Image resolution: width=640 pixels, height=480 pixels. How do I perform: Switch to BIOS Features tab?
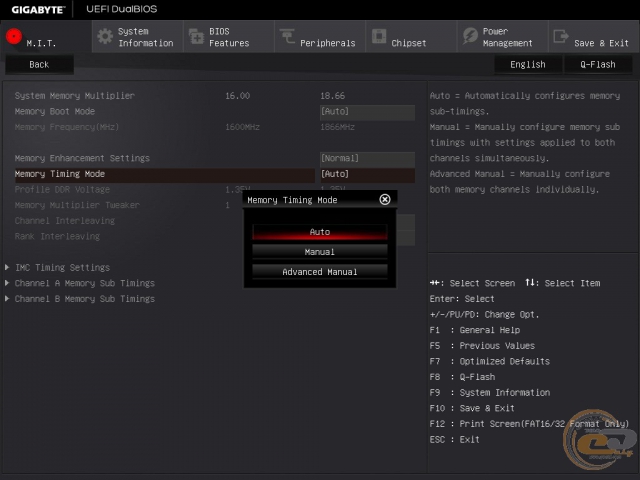[229, 37]
